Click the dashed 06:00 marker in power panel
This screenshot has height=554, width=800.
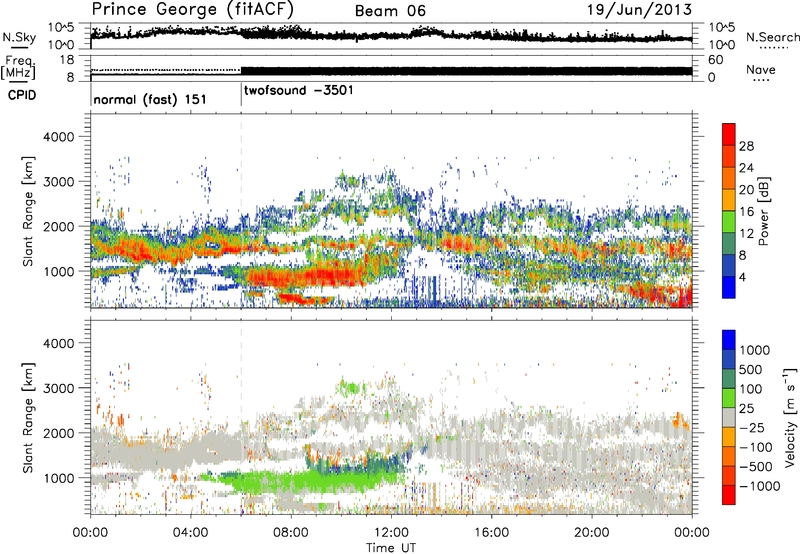(x=241, y=211)
